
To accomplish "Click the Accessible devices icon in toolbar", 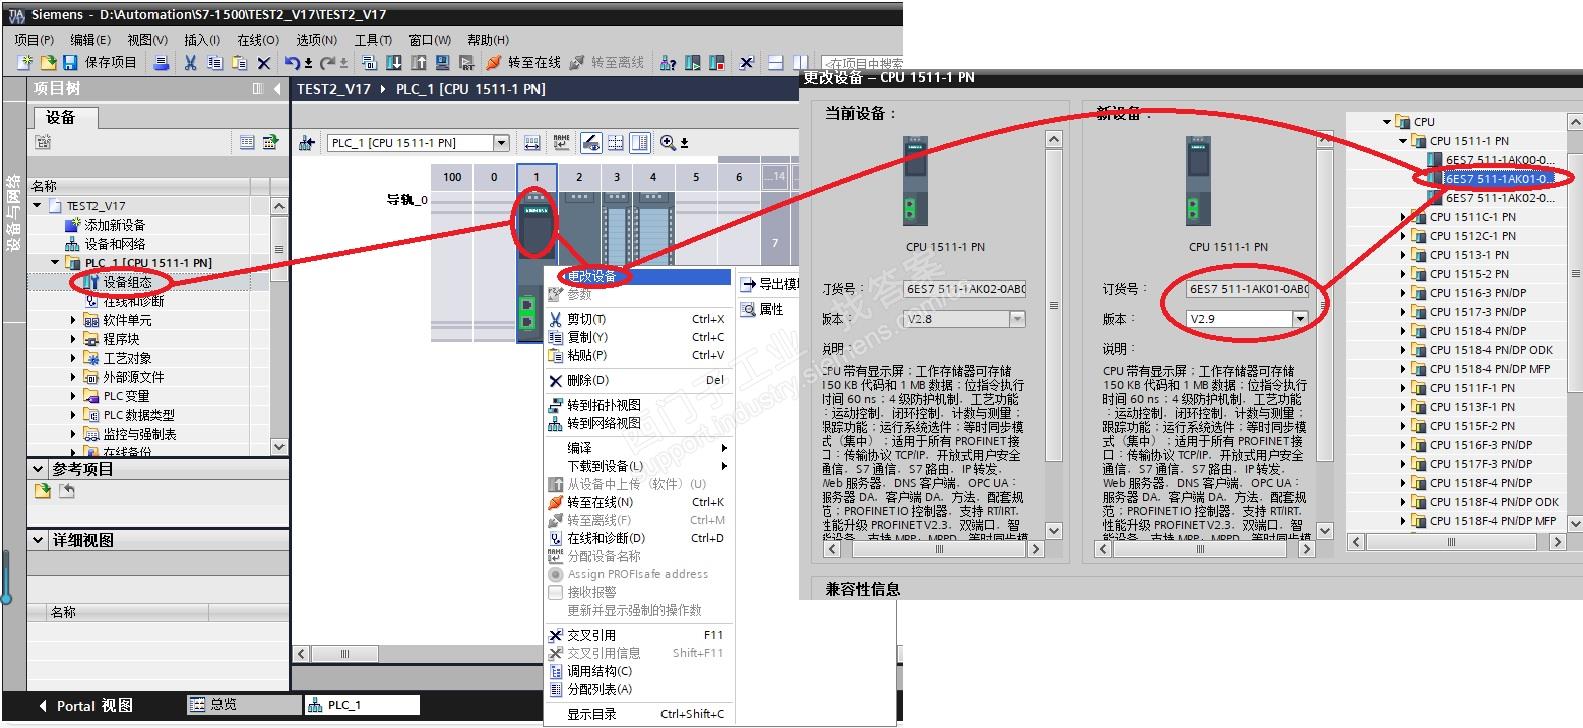I will point(668,63).
